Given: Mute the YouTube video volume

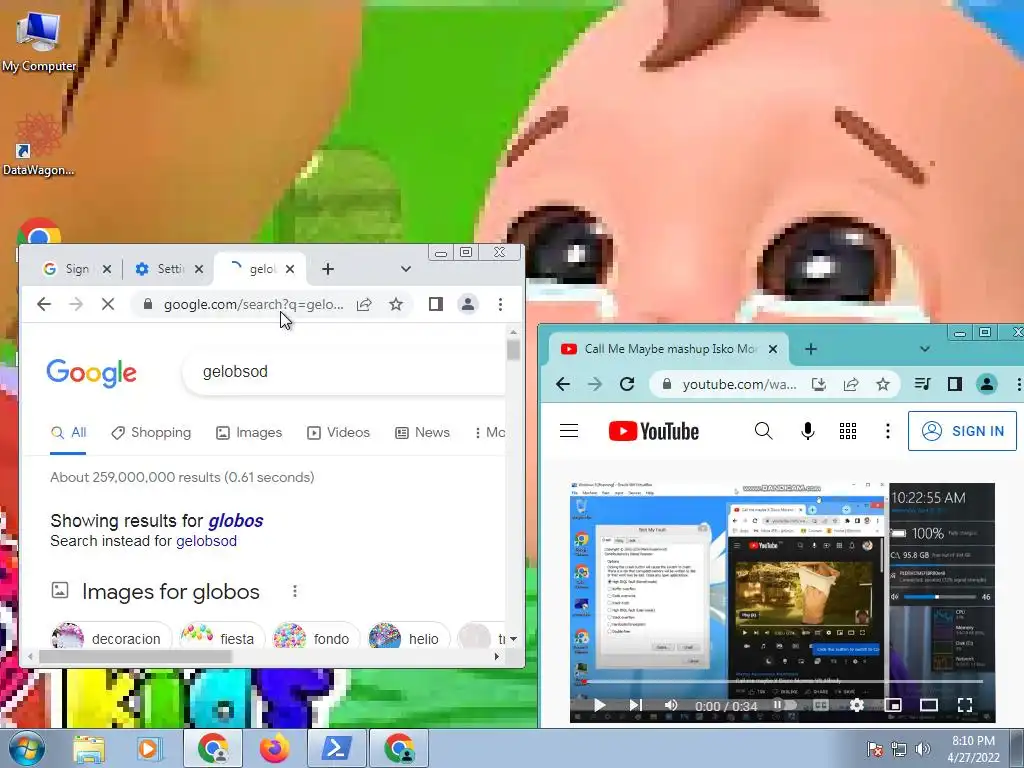Looking at the screenshot, I should coord(671,705).
